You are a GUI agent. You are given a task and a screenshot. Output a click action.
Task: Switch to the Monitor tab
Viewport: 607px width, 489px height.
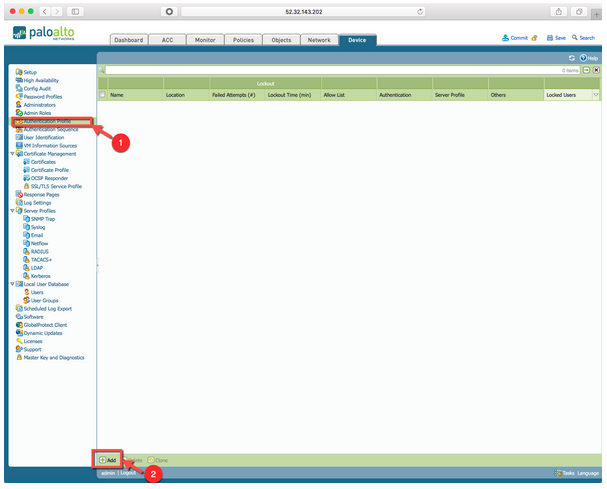tap(206, 40)
